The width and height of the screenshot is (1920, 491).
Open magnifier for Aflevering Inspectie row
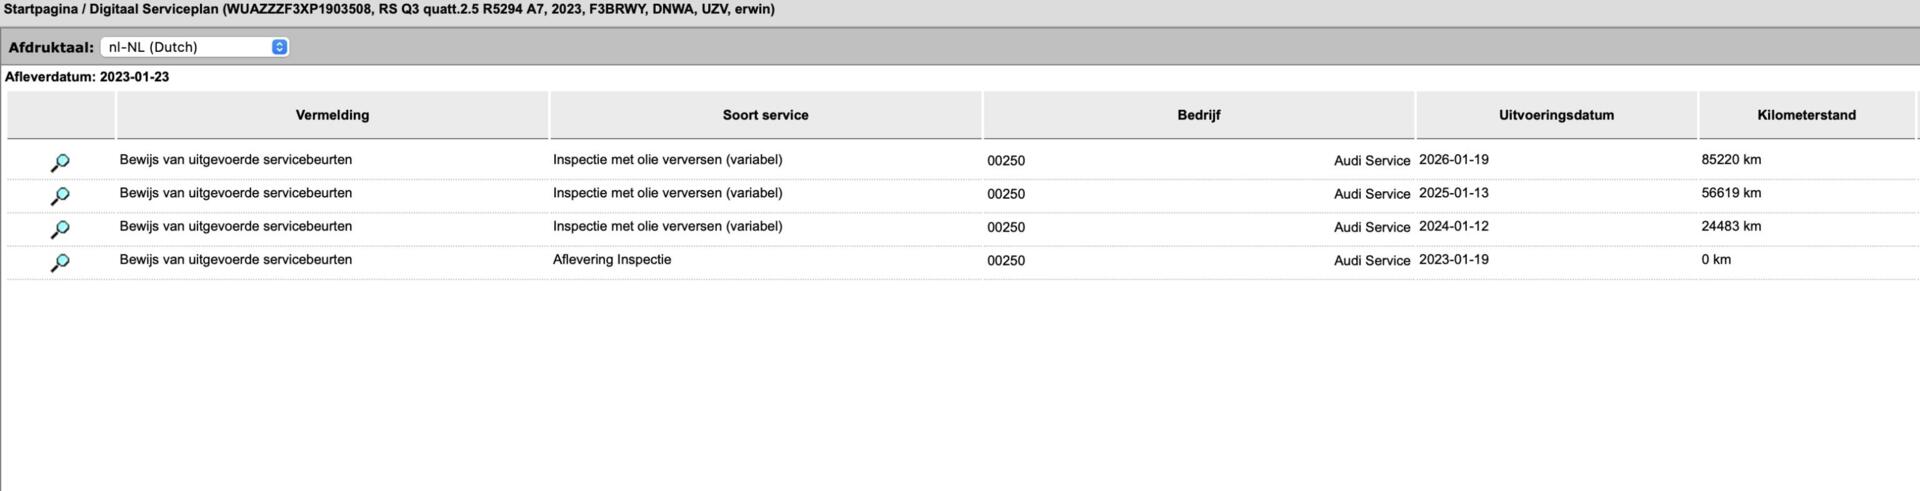click(x=60, y=262)
